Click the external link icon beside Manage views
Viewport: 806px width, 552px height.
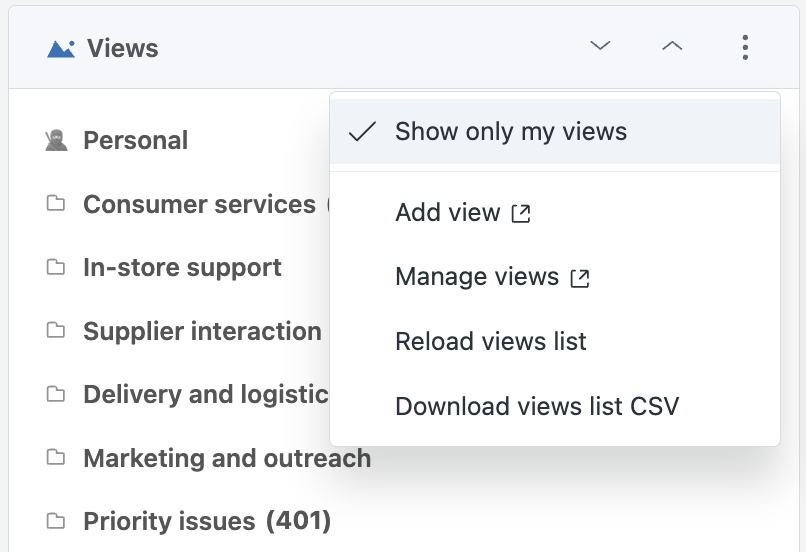click(580, 278)
